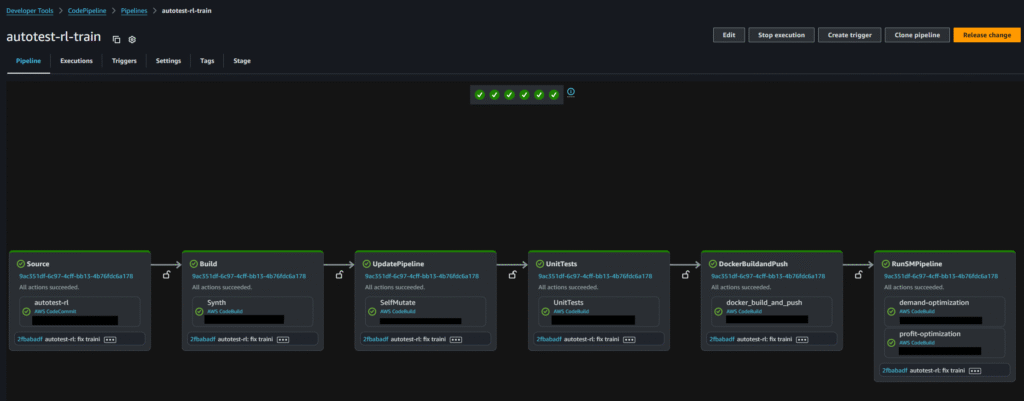
Task: Toggle transition lock between DockerBuildandPush and RunSMPipeline
Action: 858,274
